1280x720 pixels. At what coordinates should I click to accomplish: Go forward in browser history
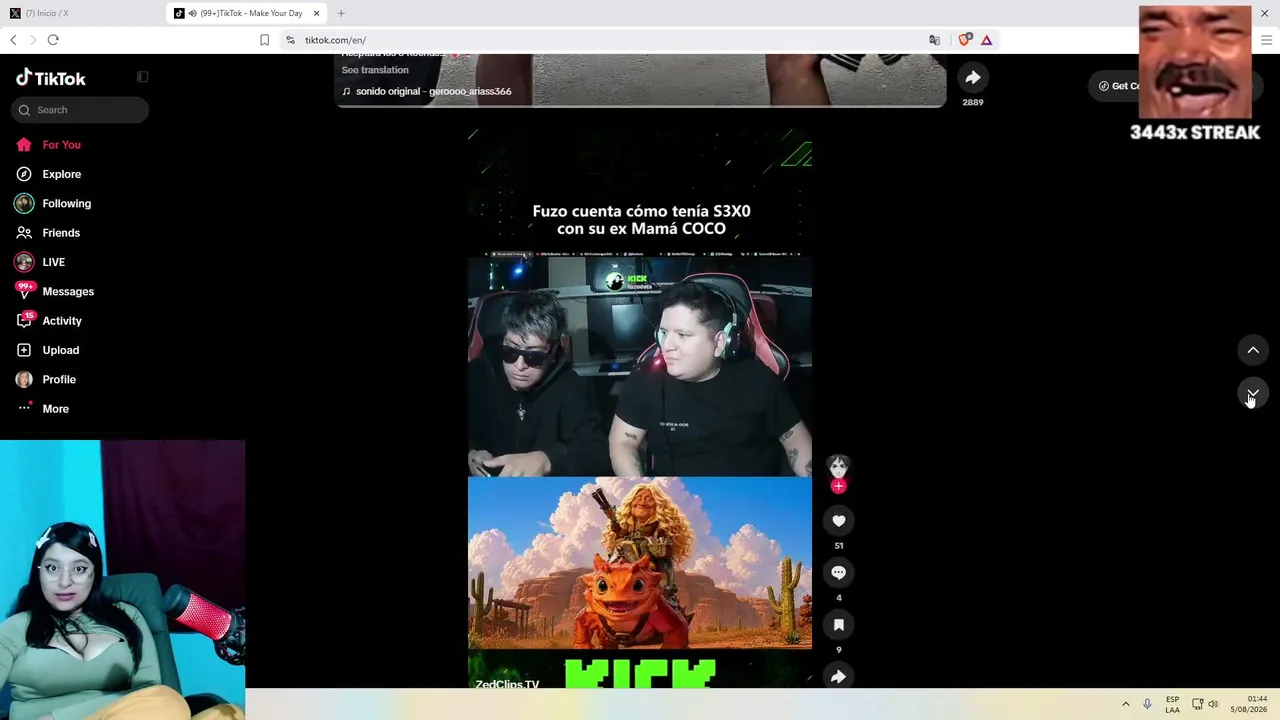point(32,40)
